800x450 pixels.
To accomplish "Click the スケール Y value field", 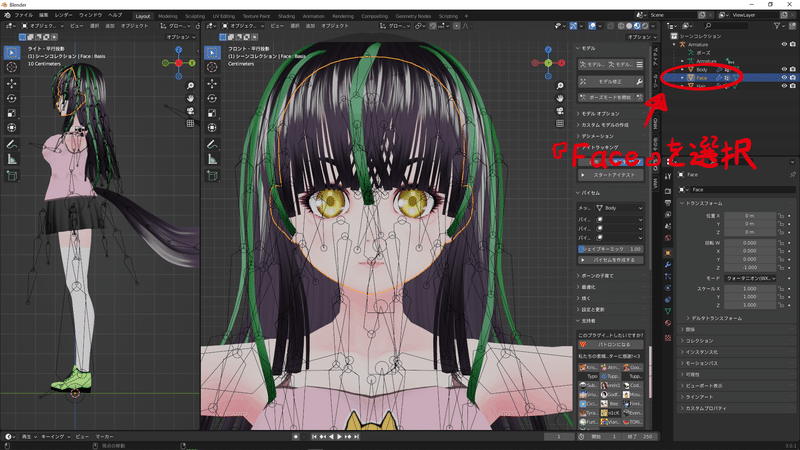I will pos(749,297).
